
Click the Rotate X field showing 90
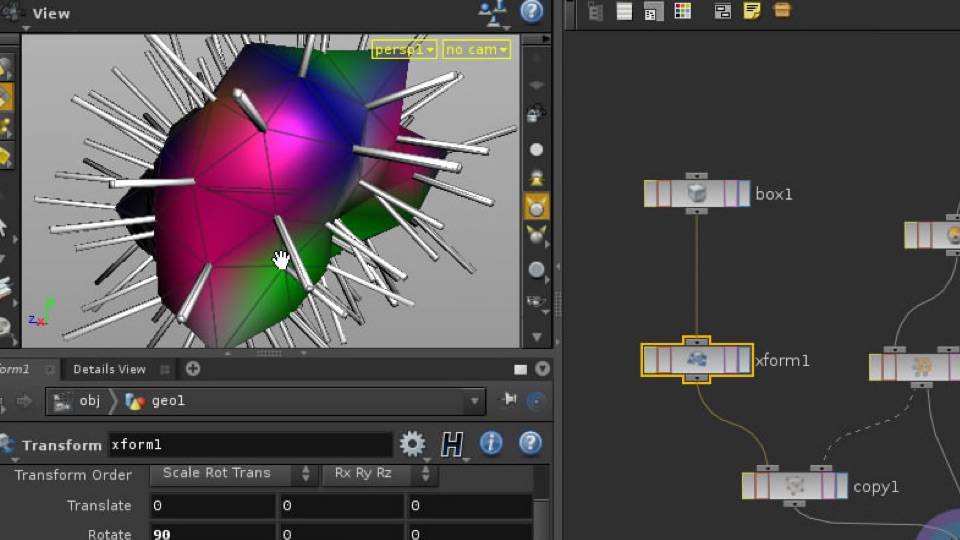[x=211, y=534]
